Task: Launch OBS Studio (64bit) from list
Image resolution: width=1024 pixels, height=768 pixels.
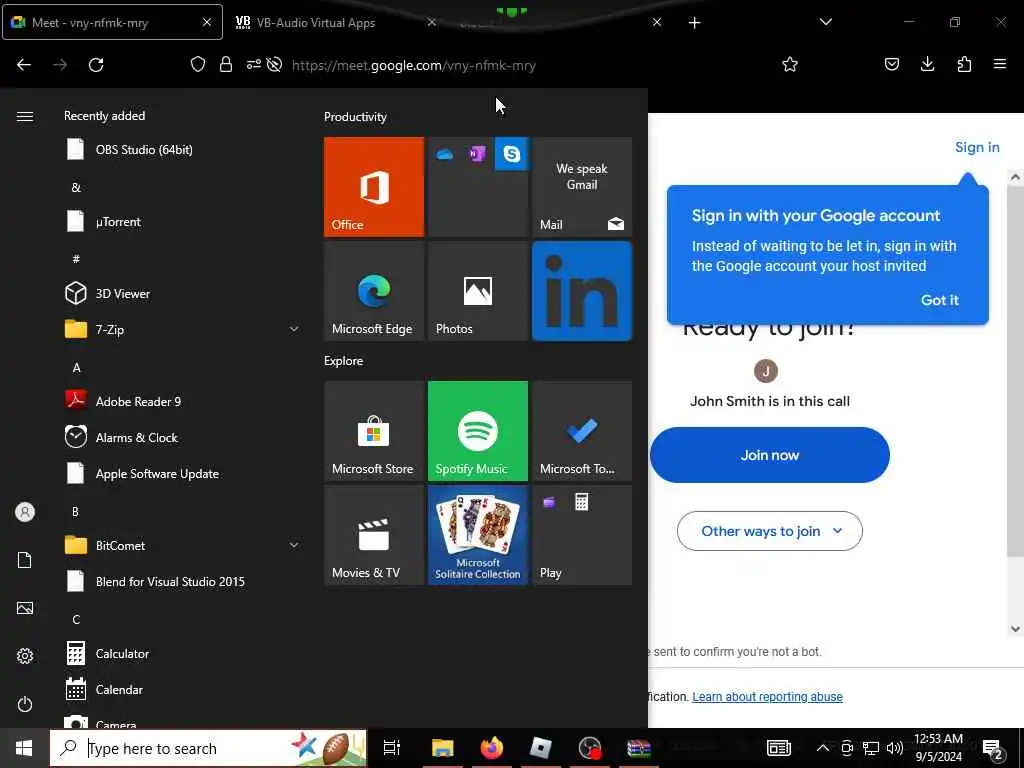Action: [181, 150]
